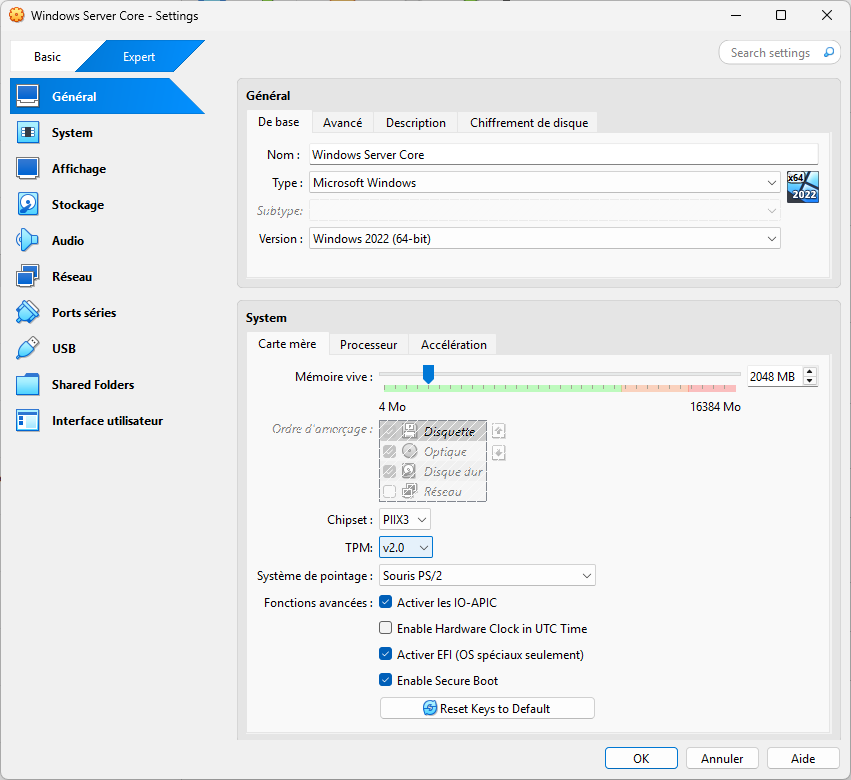The width and height of the screenshot is (851, 780).
Task: Click Reset Keys to Default button
Action: pos(487,708)
